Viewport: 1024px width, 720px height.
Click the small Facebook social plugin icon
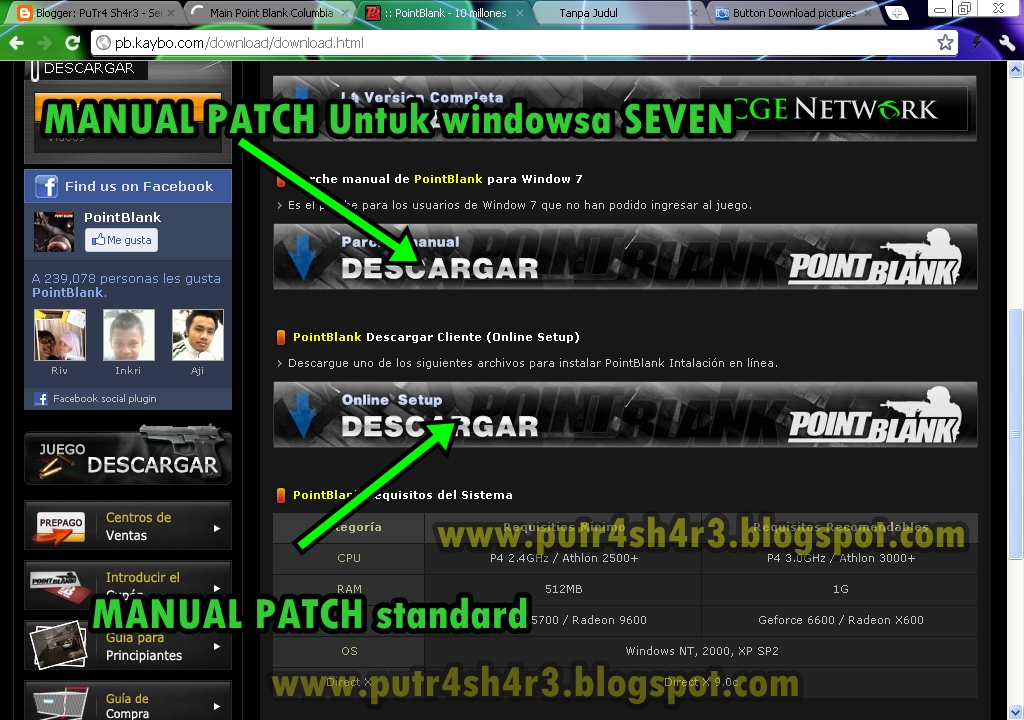(x=41, y=399)
